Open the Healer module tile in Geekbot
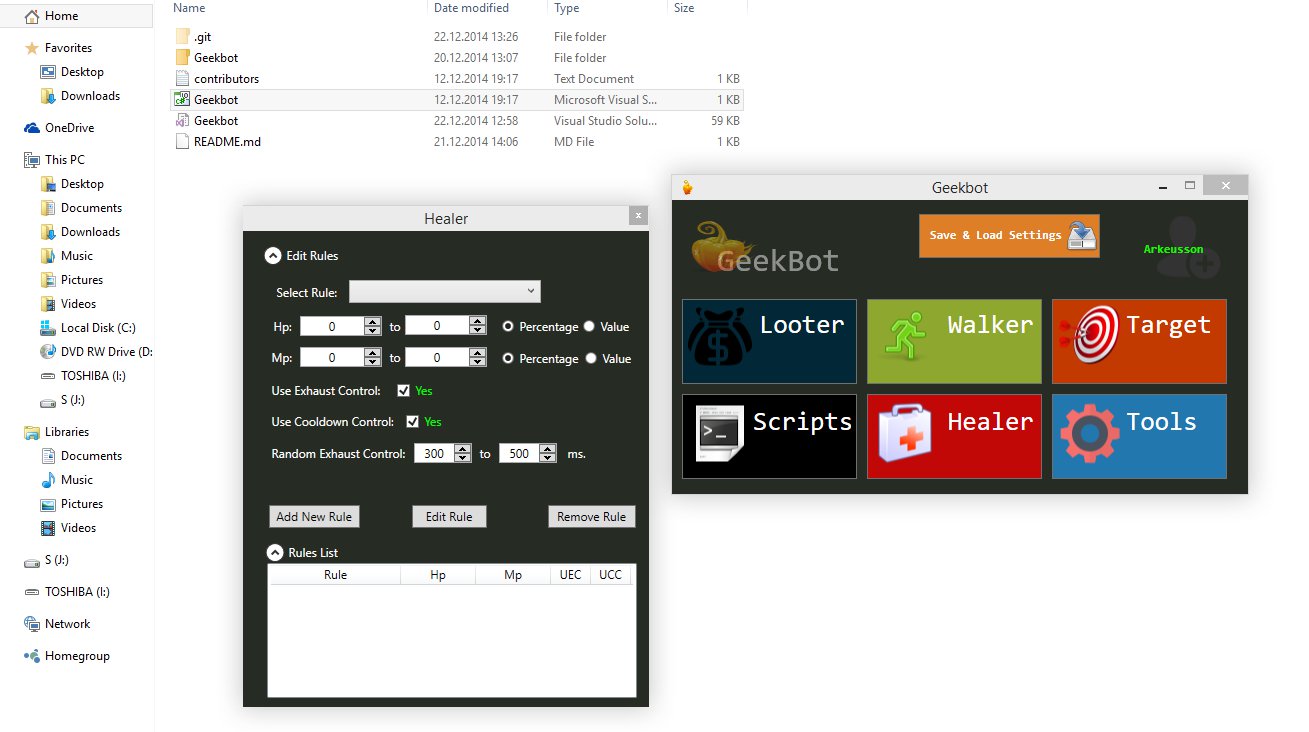The height and width of the screenshot is (732, 1309). click(x=954, y=436)
